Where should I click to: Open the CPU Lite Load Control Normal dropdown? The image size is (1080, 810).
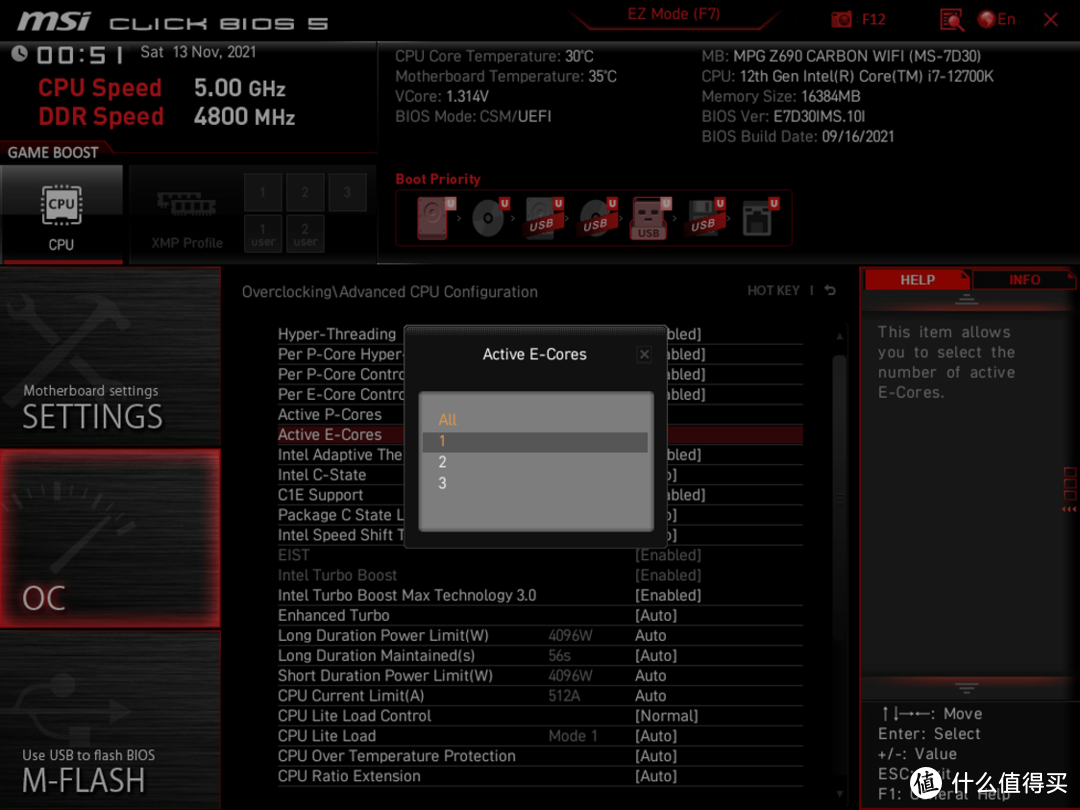pos(667,716)
